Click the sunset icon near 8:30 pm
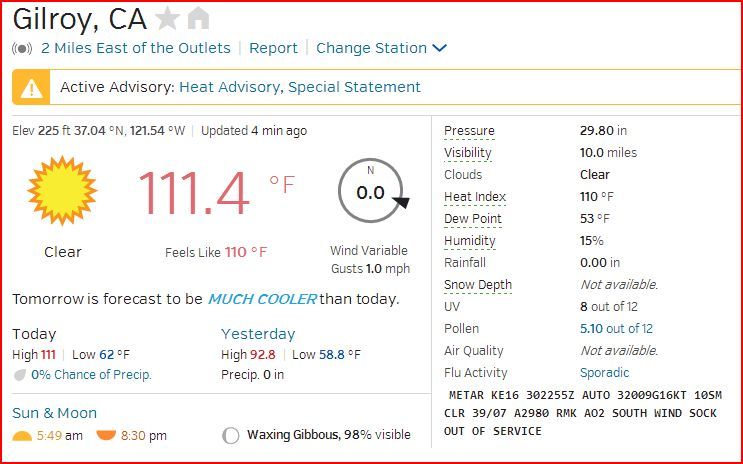This screenshot has width=743, height=464. tap(107, 436)
